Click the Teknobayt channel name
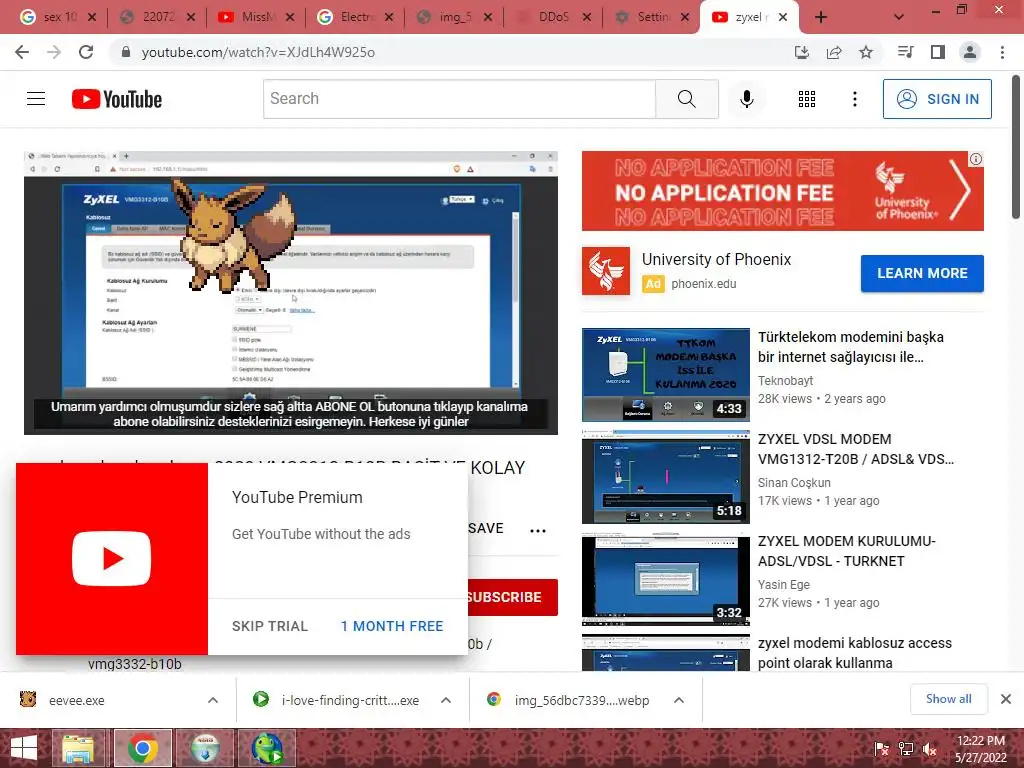This screenshot has height=768, width=1024. coord(786,380)
